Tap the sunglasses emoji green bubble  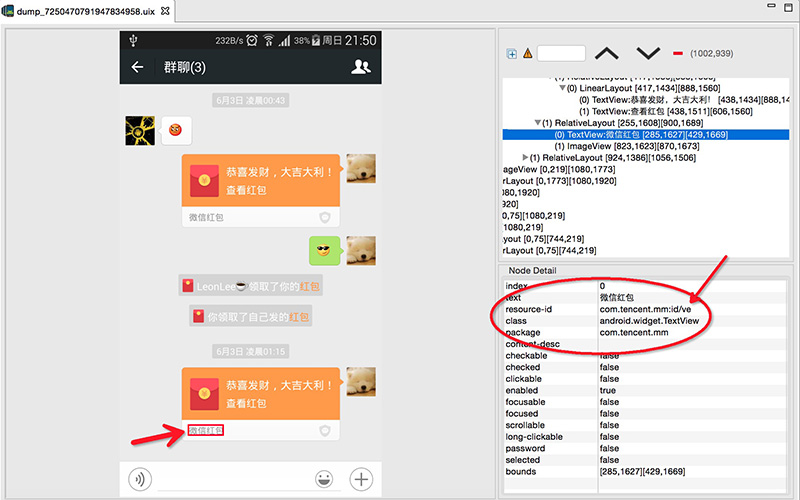(x=324, y=251)
